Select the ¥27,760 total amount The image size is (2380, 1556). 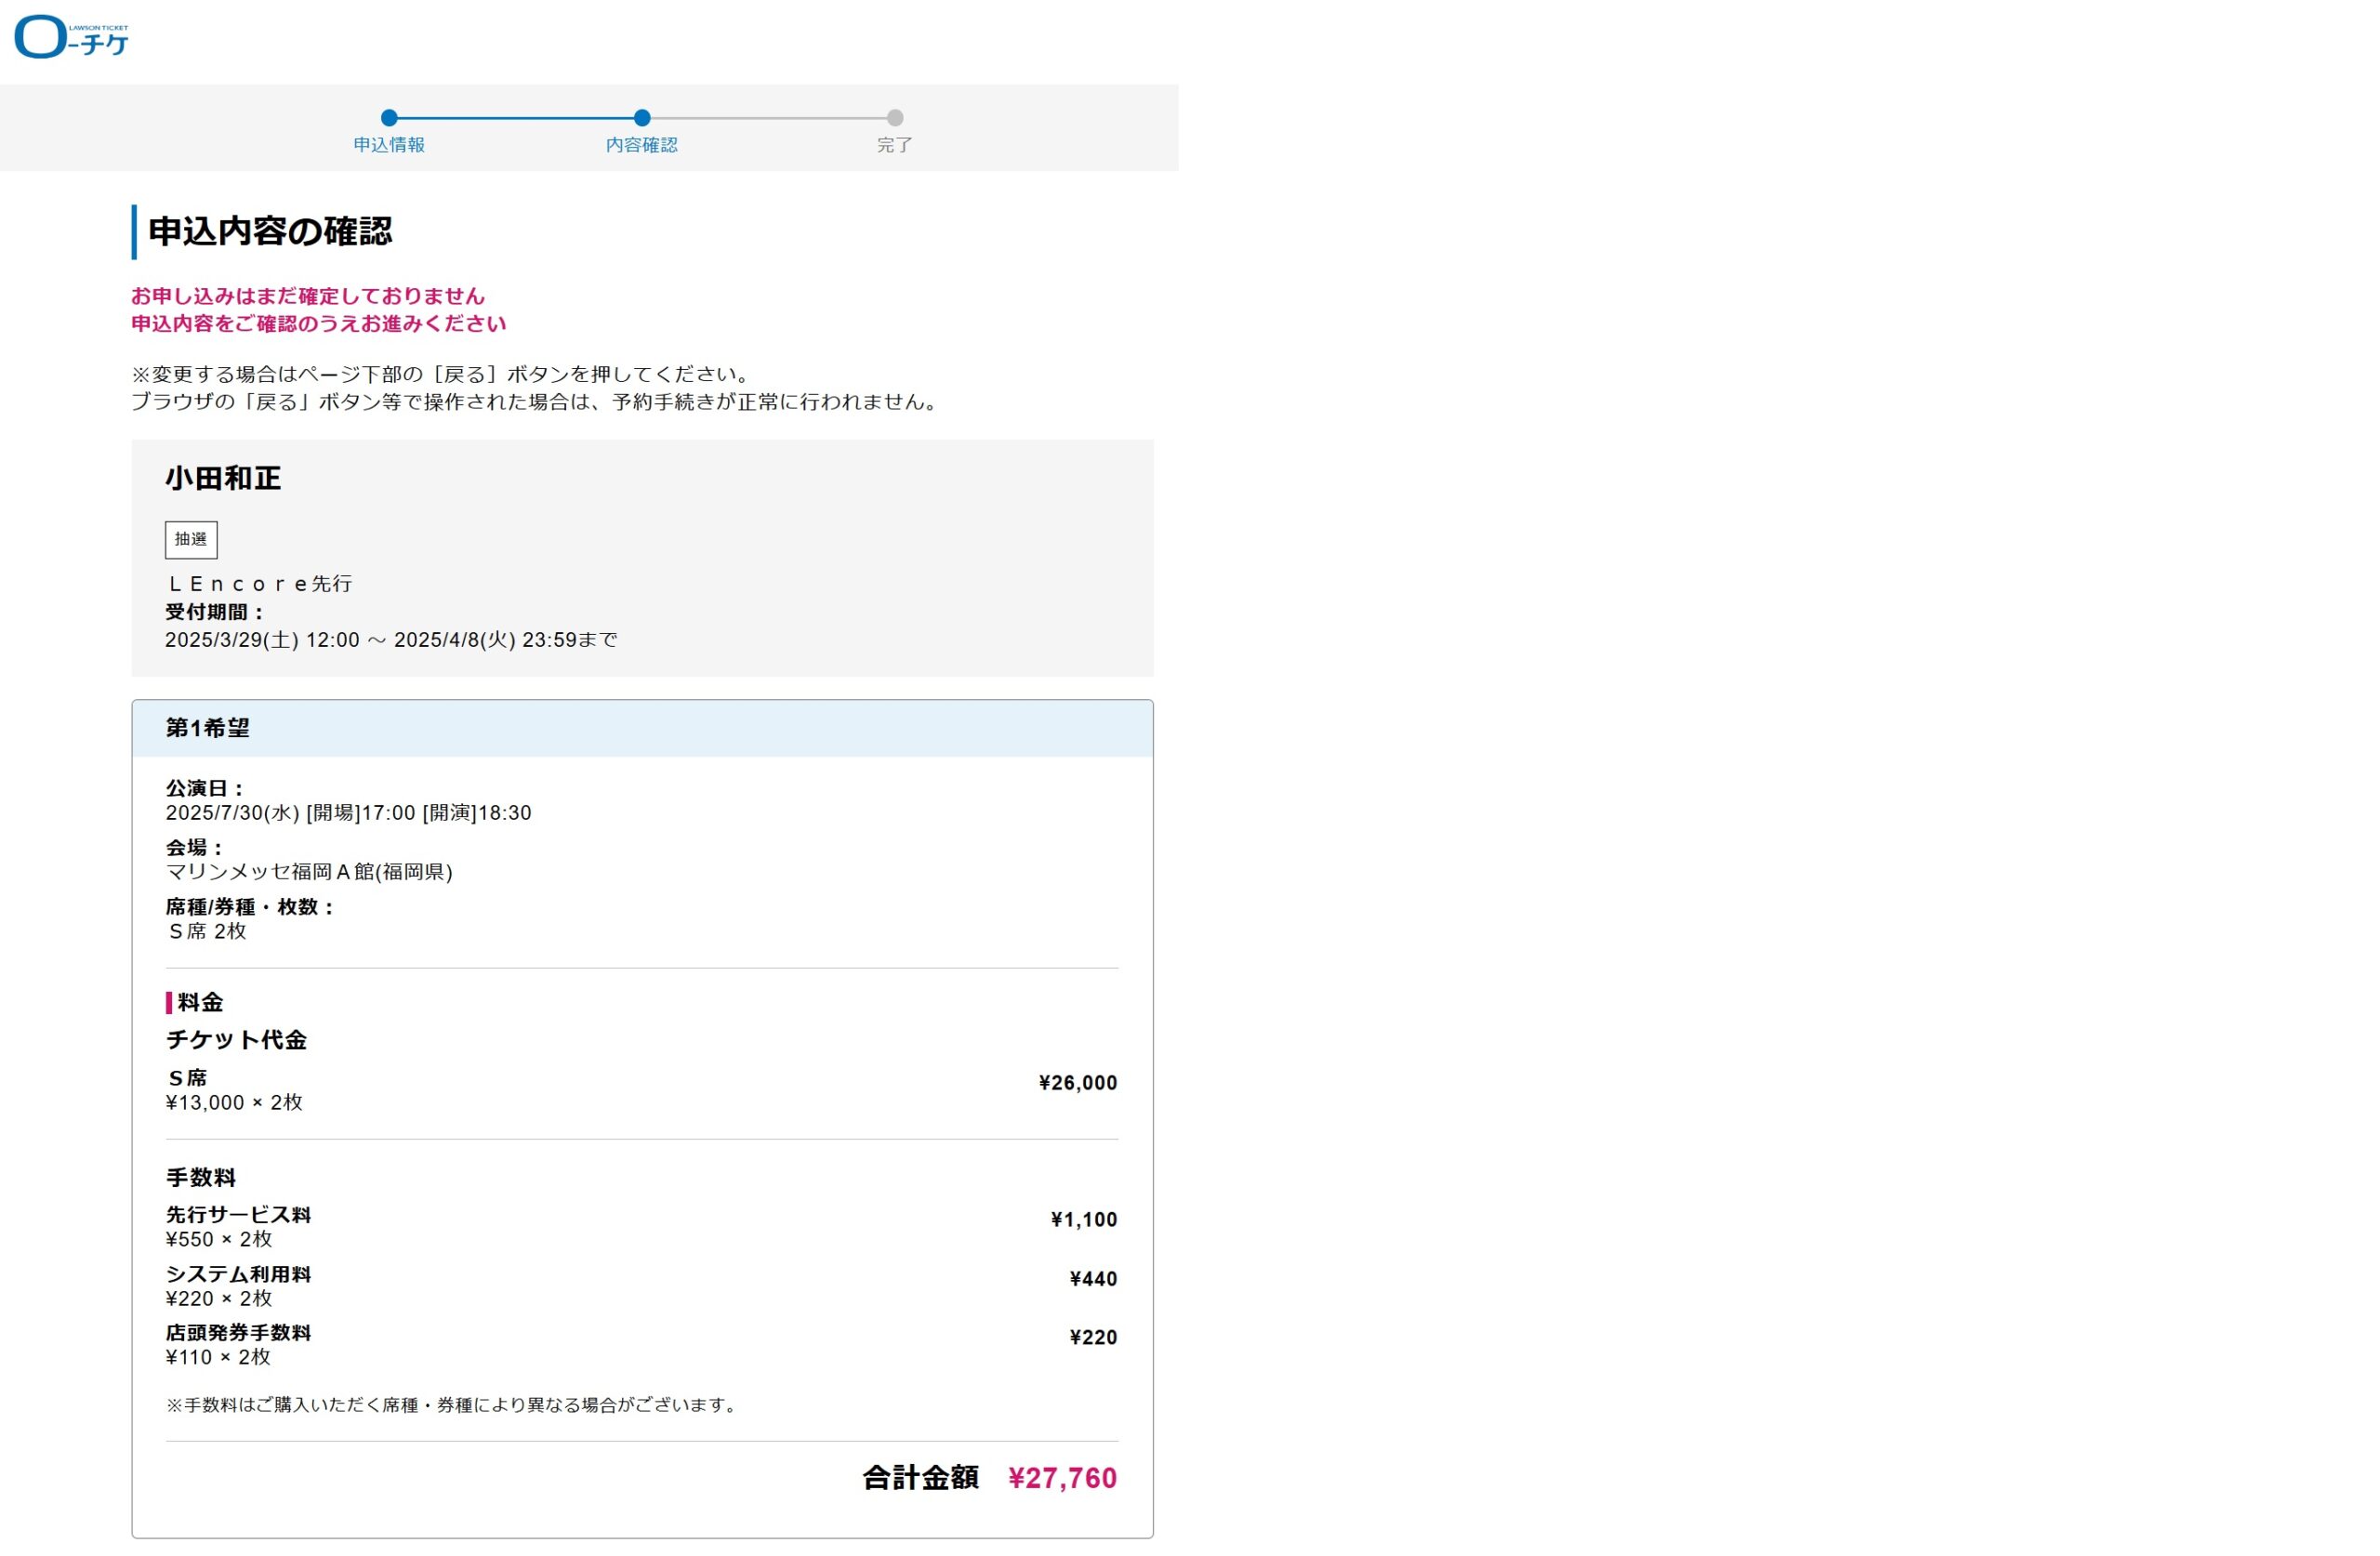(x=1062, y=1479)
